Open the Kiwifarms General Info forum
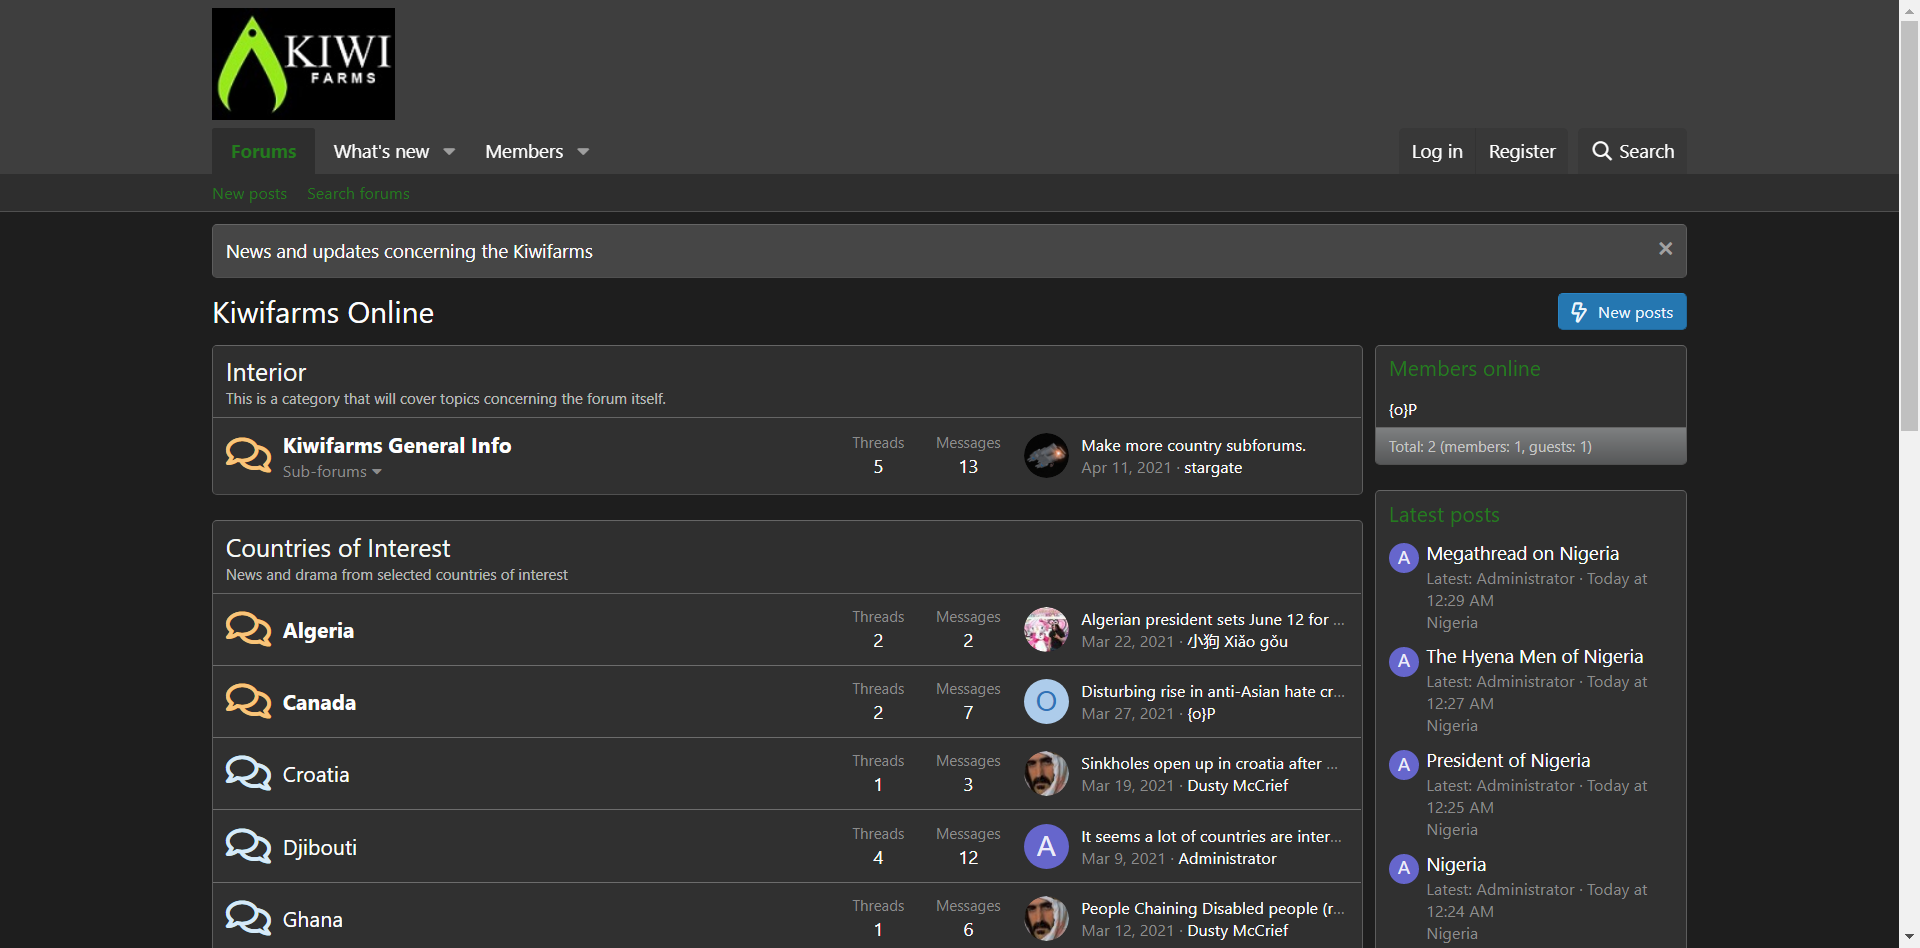 (397, 446)
